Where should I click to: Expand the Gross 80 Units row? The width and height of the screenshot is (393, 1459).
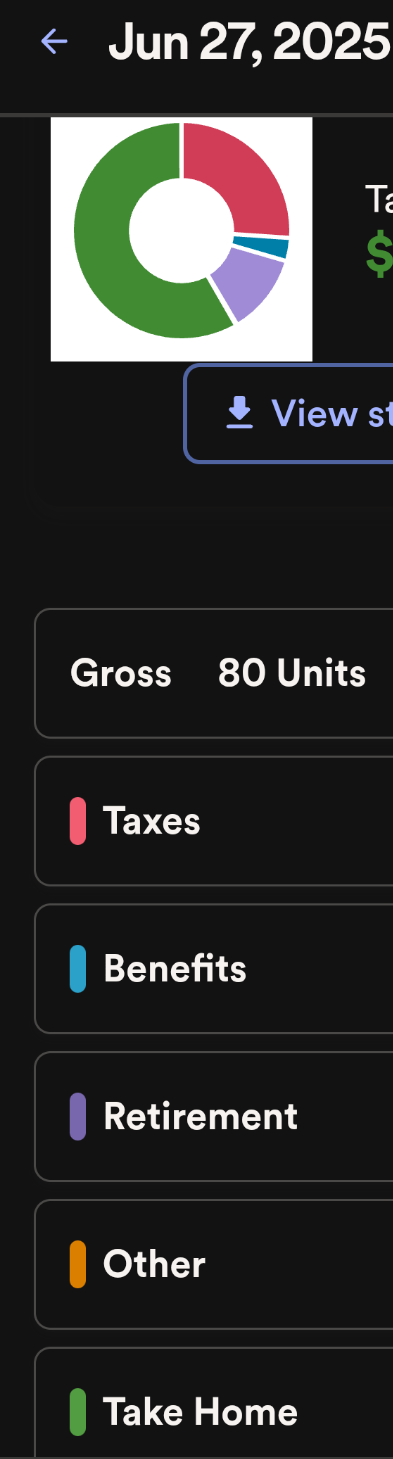tap(214, 673)
